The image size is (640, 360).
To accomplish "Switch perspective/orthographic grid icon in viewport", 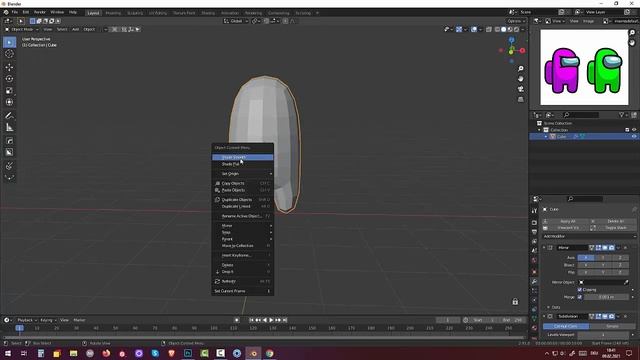I will [x=520, y=99].
